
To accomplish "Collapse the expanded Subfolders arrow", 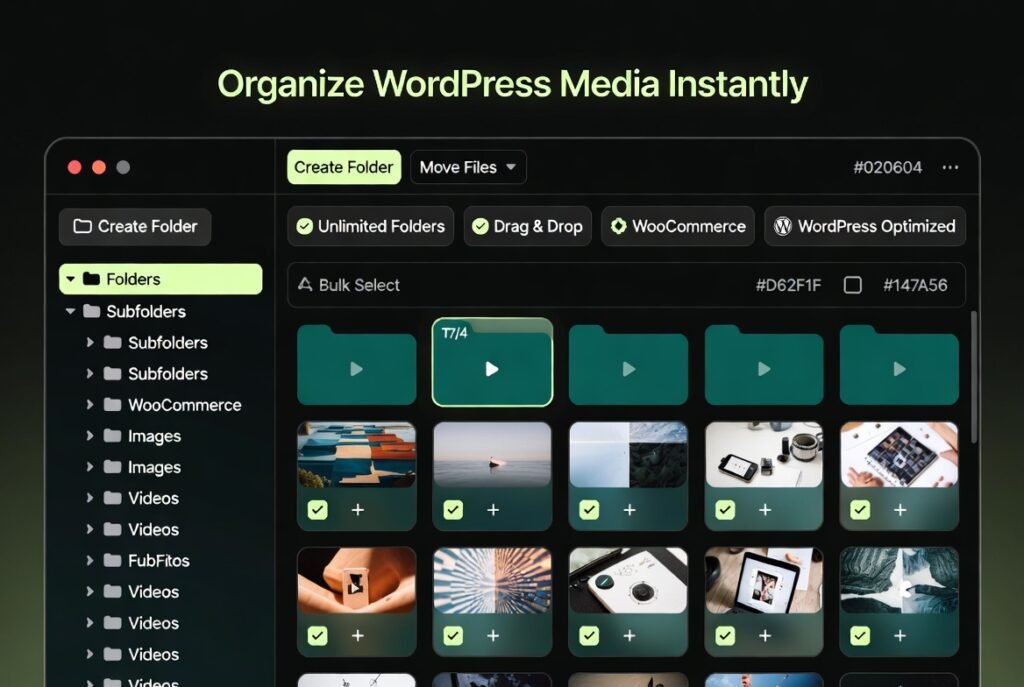I will click(71, 312).
